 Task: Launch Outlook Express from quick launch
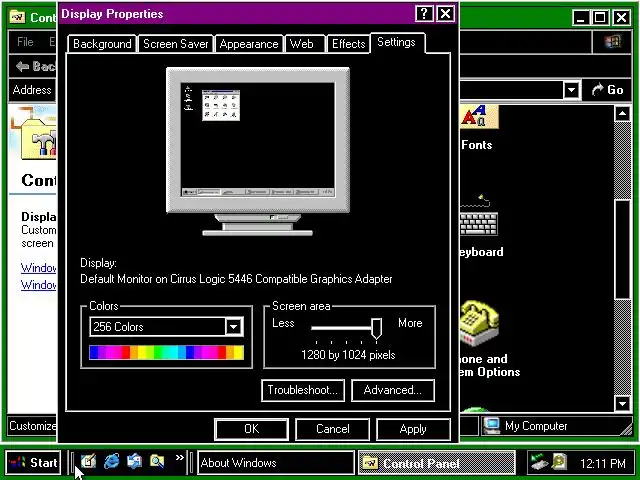point(134,461)
